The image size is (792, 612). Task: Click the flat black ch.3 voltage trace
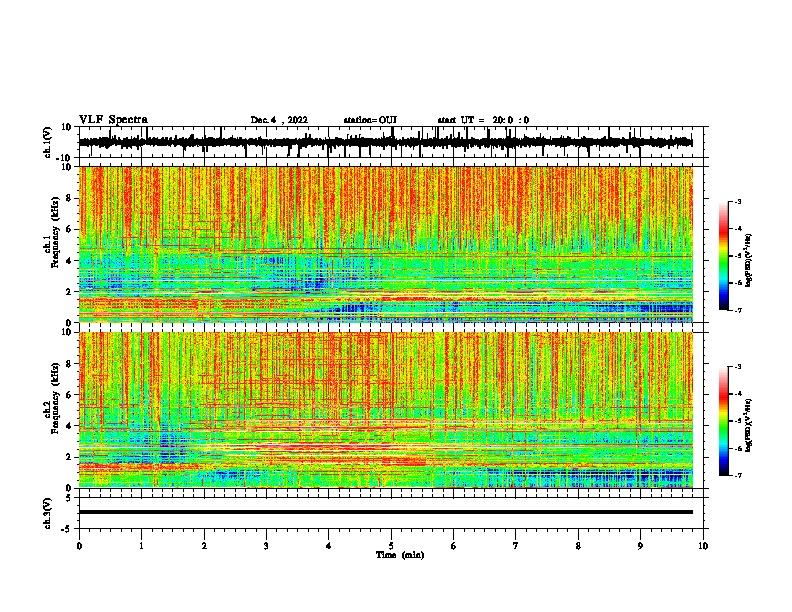coord(386,512)
